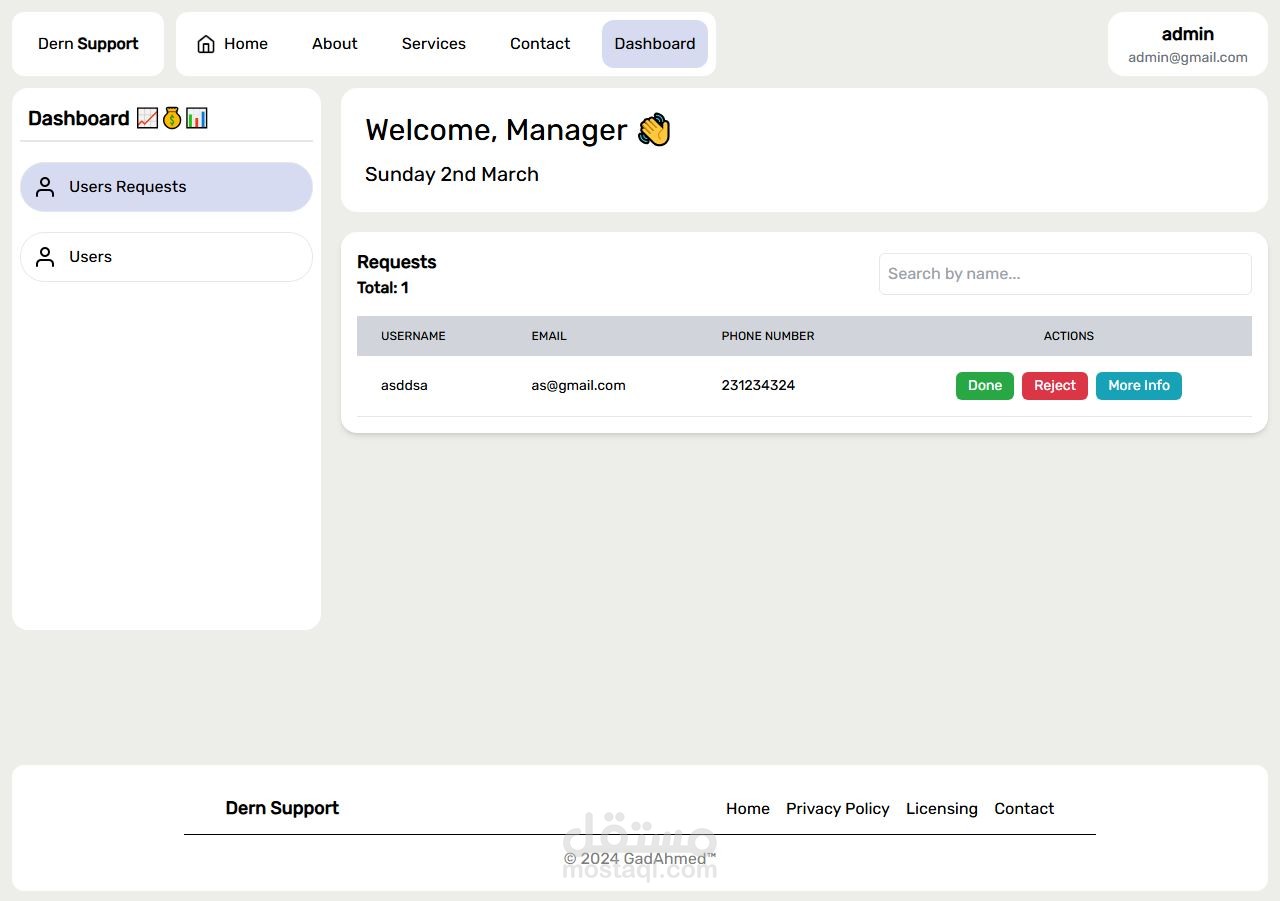Click the money bag emoji in sidebar header
This screenshot has width=1280, height=901.
[172, 118]
